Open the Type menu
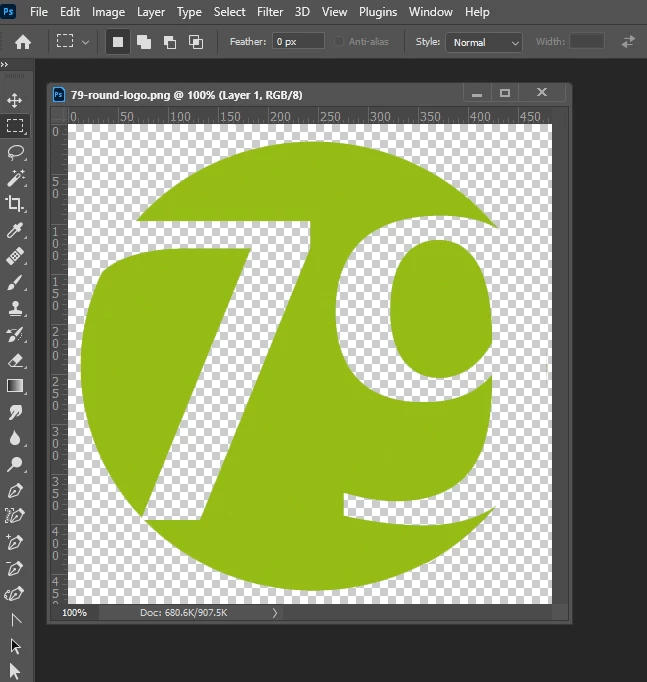This screenshot has width=647, height=682. (189, 12)
